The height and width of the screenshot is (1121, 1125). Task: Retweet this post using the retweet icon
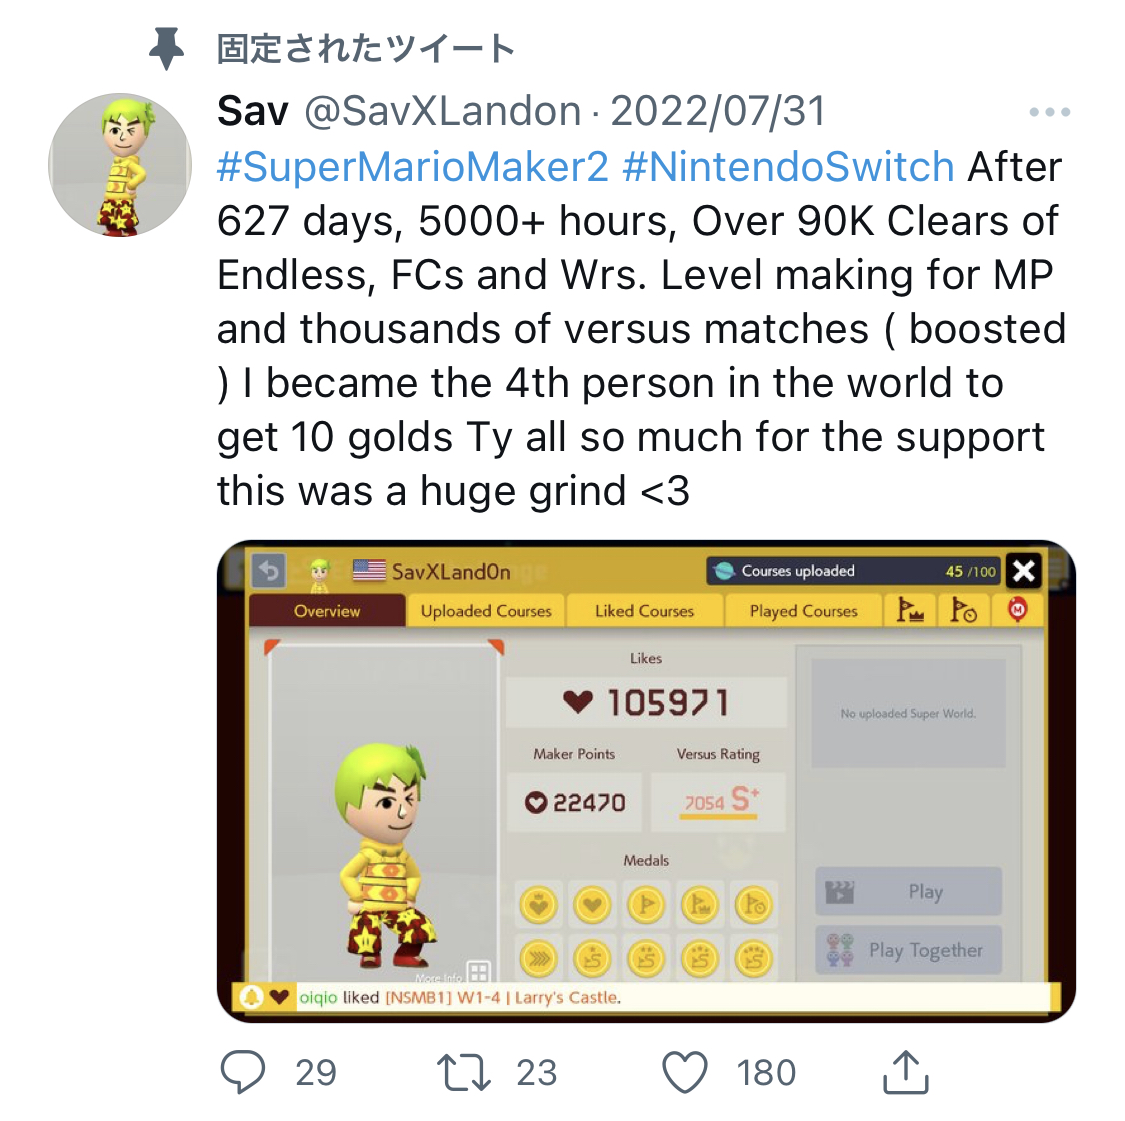(x=463, y=1072)
